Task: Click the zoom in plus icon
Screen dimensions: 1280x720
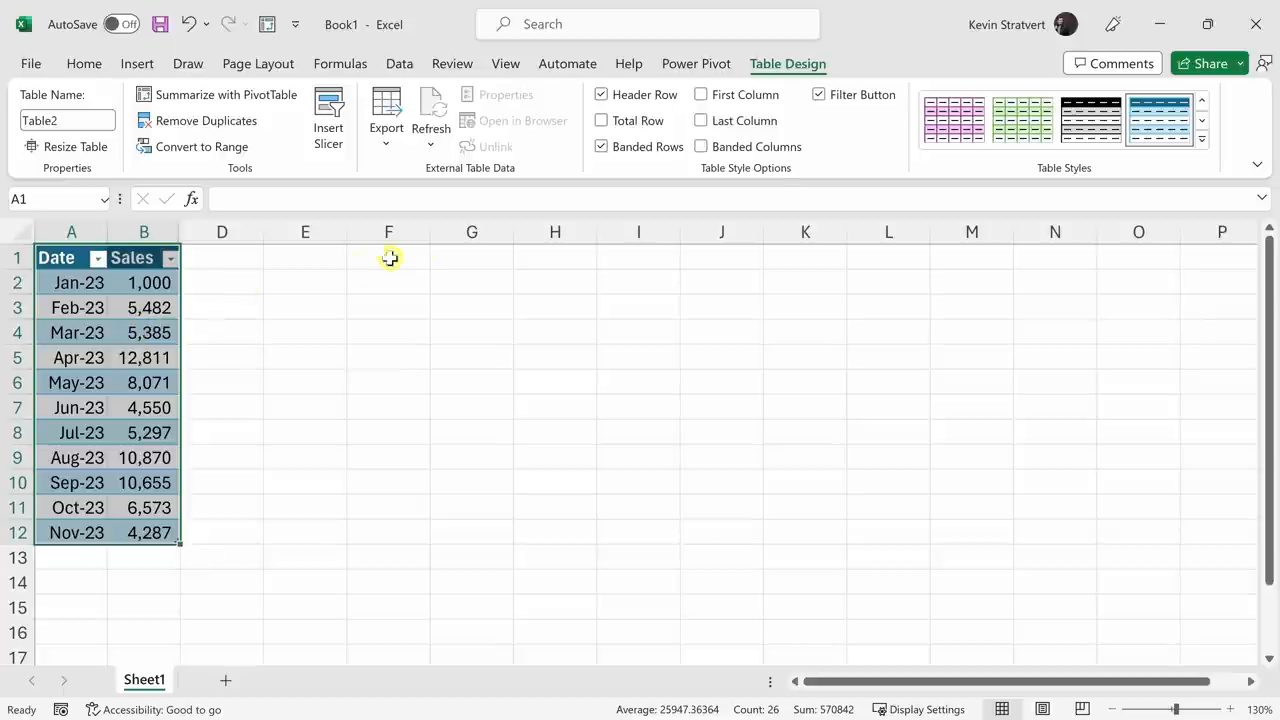Action: 1230,709
